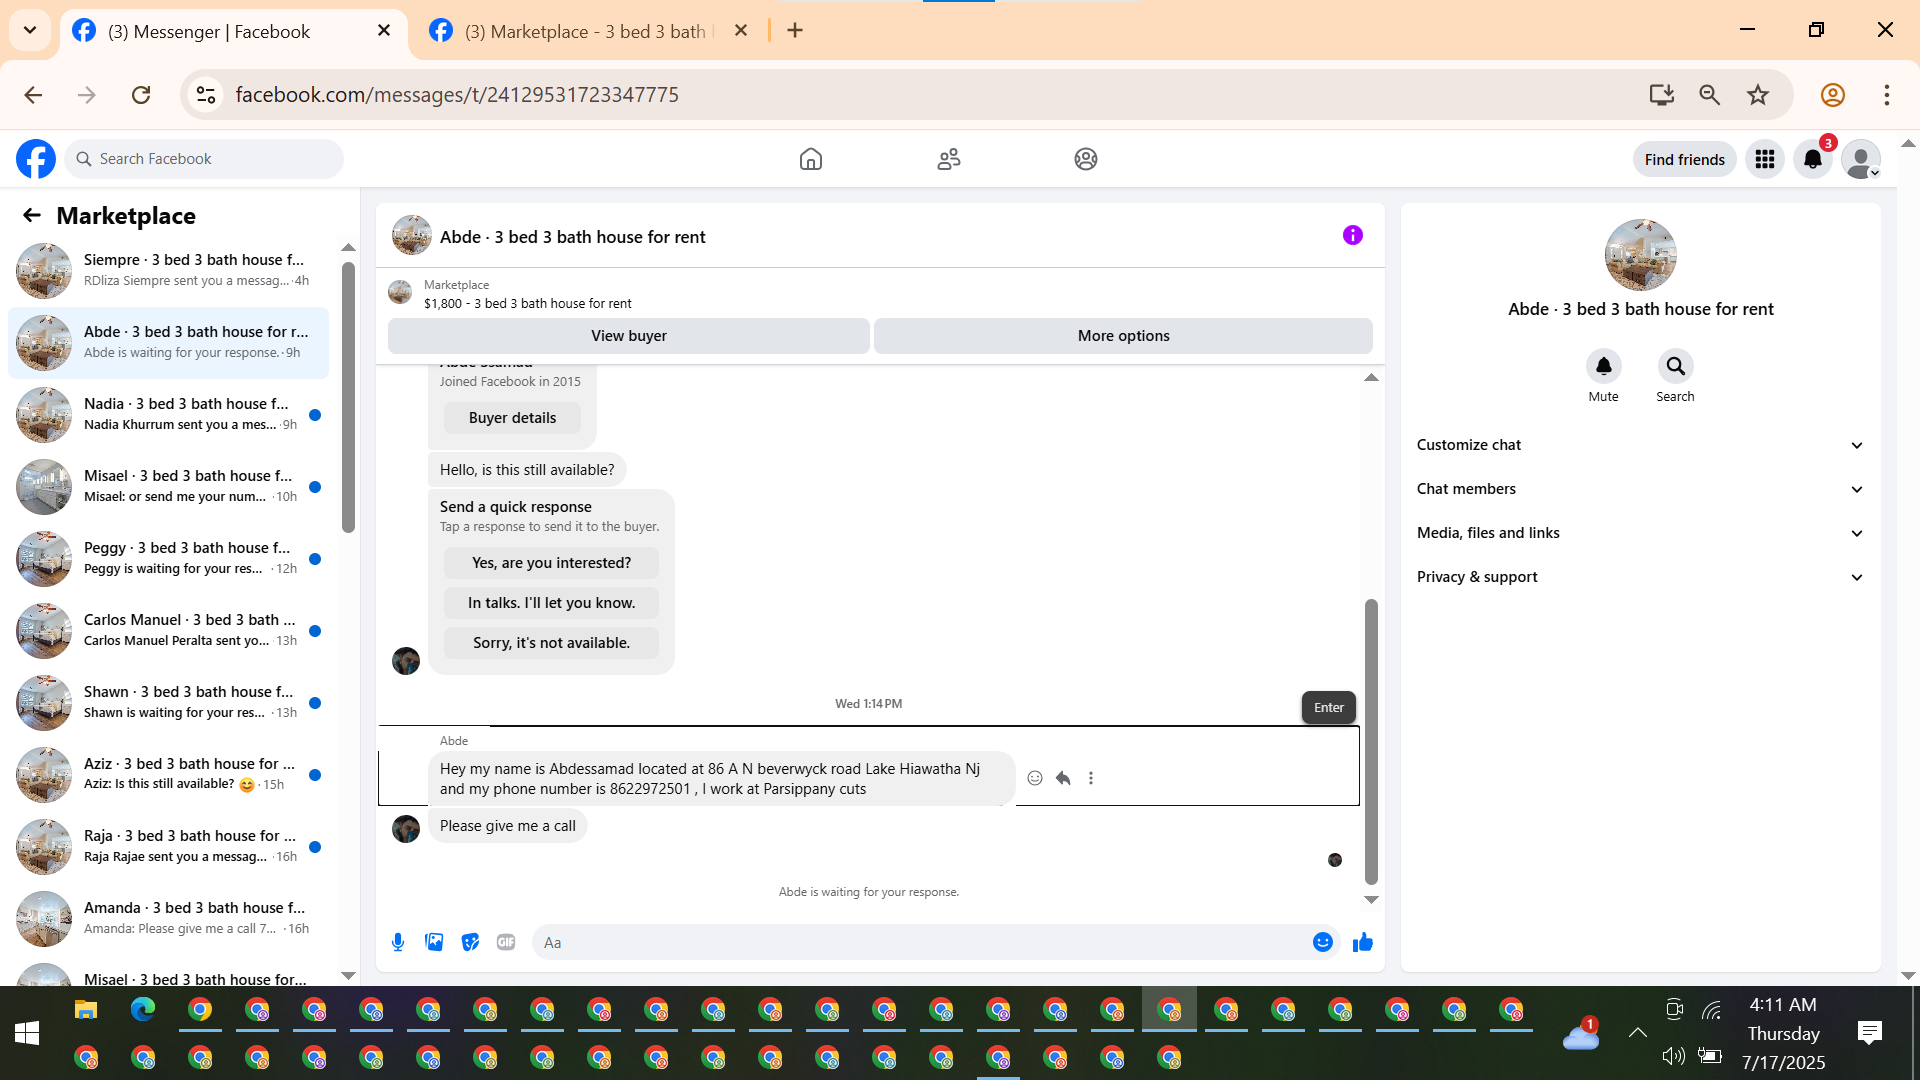The width and height of the screenshot is (1920, 1080).
Task: Attach a photo using image icon
Action: [x=434, y=942]
